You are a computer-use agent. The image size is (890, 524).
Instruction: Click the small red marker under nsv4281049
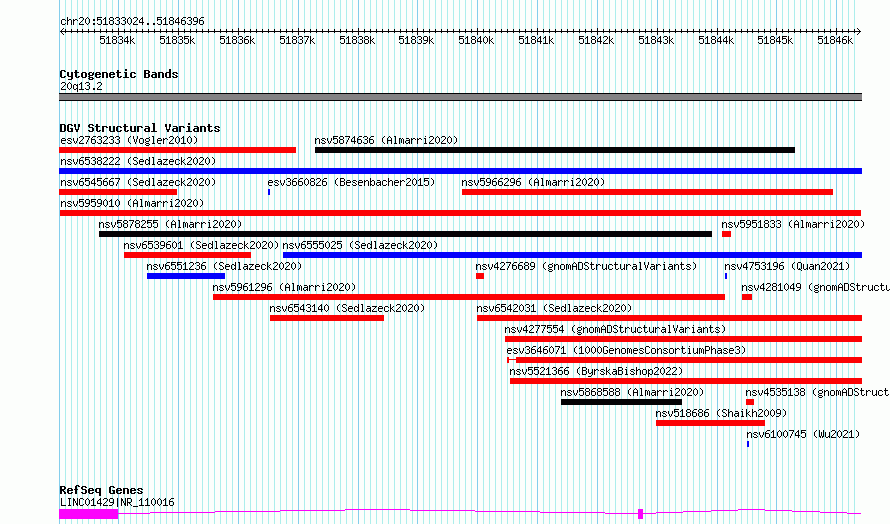747,297
